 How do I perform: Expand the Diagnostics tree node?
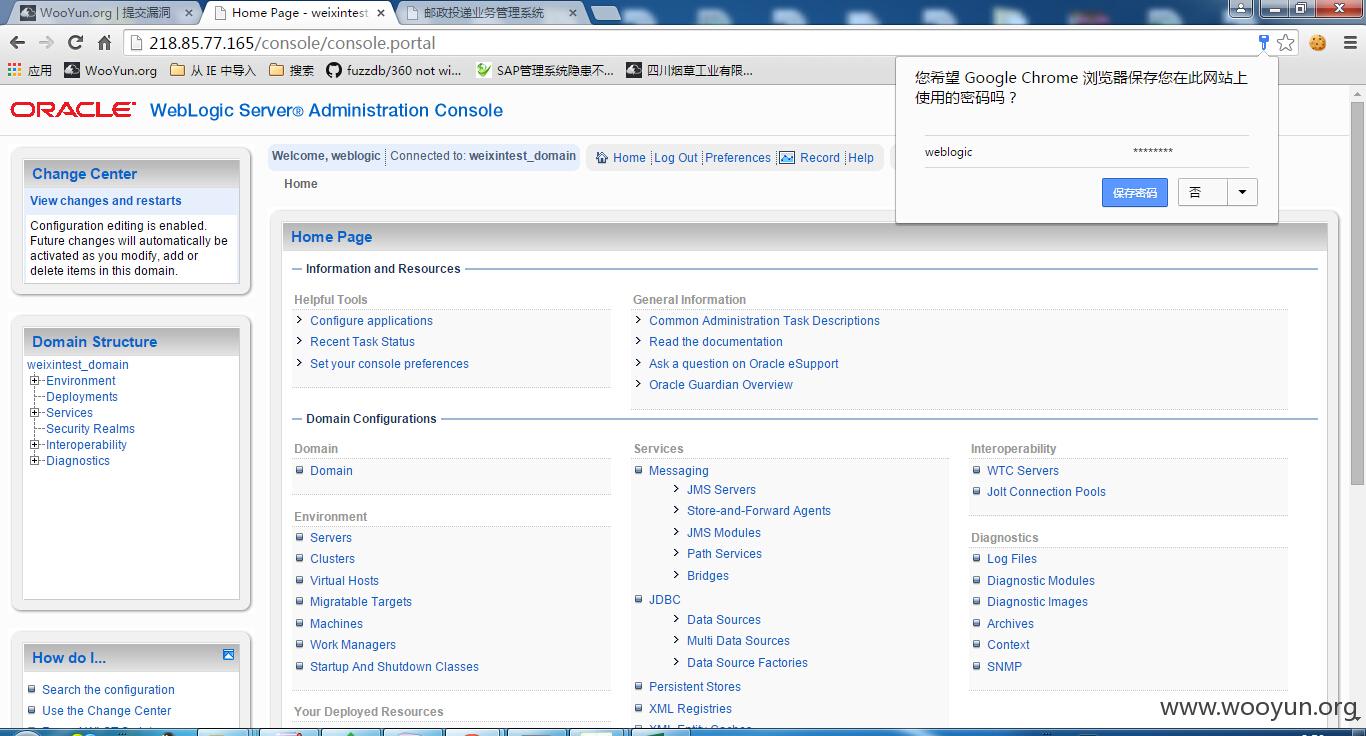click(x=35, y=461)
